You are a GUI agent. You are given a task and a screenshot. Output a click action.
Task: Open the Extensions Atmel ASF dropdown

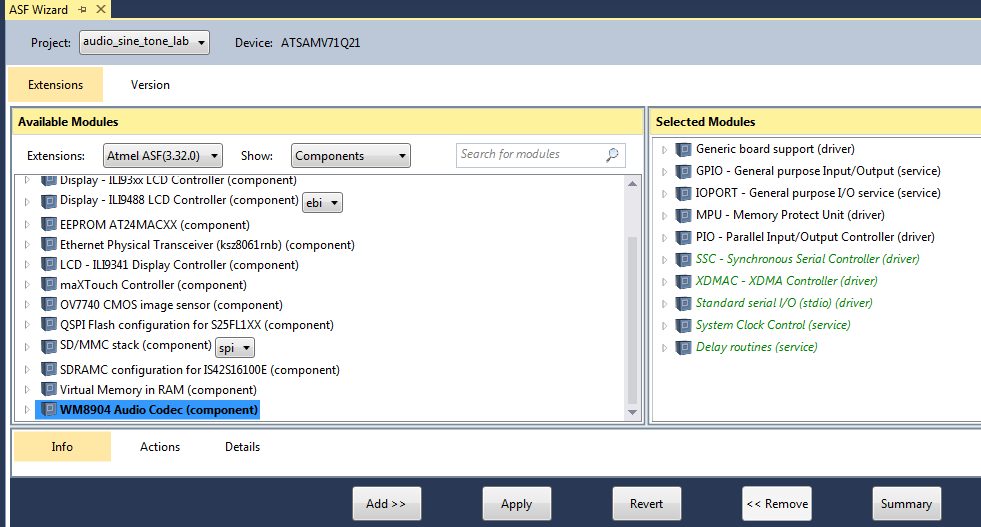point(162,156)
